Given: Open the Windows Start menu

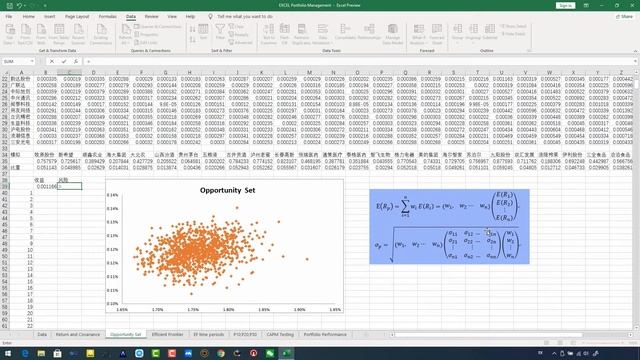Looking at the screenshot, I should tap(8, 353).
